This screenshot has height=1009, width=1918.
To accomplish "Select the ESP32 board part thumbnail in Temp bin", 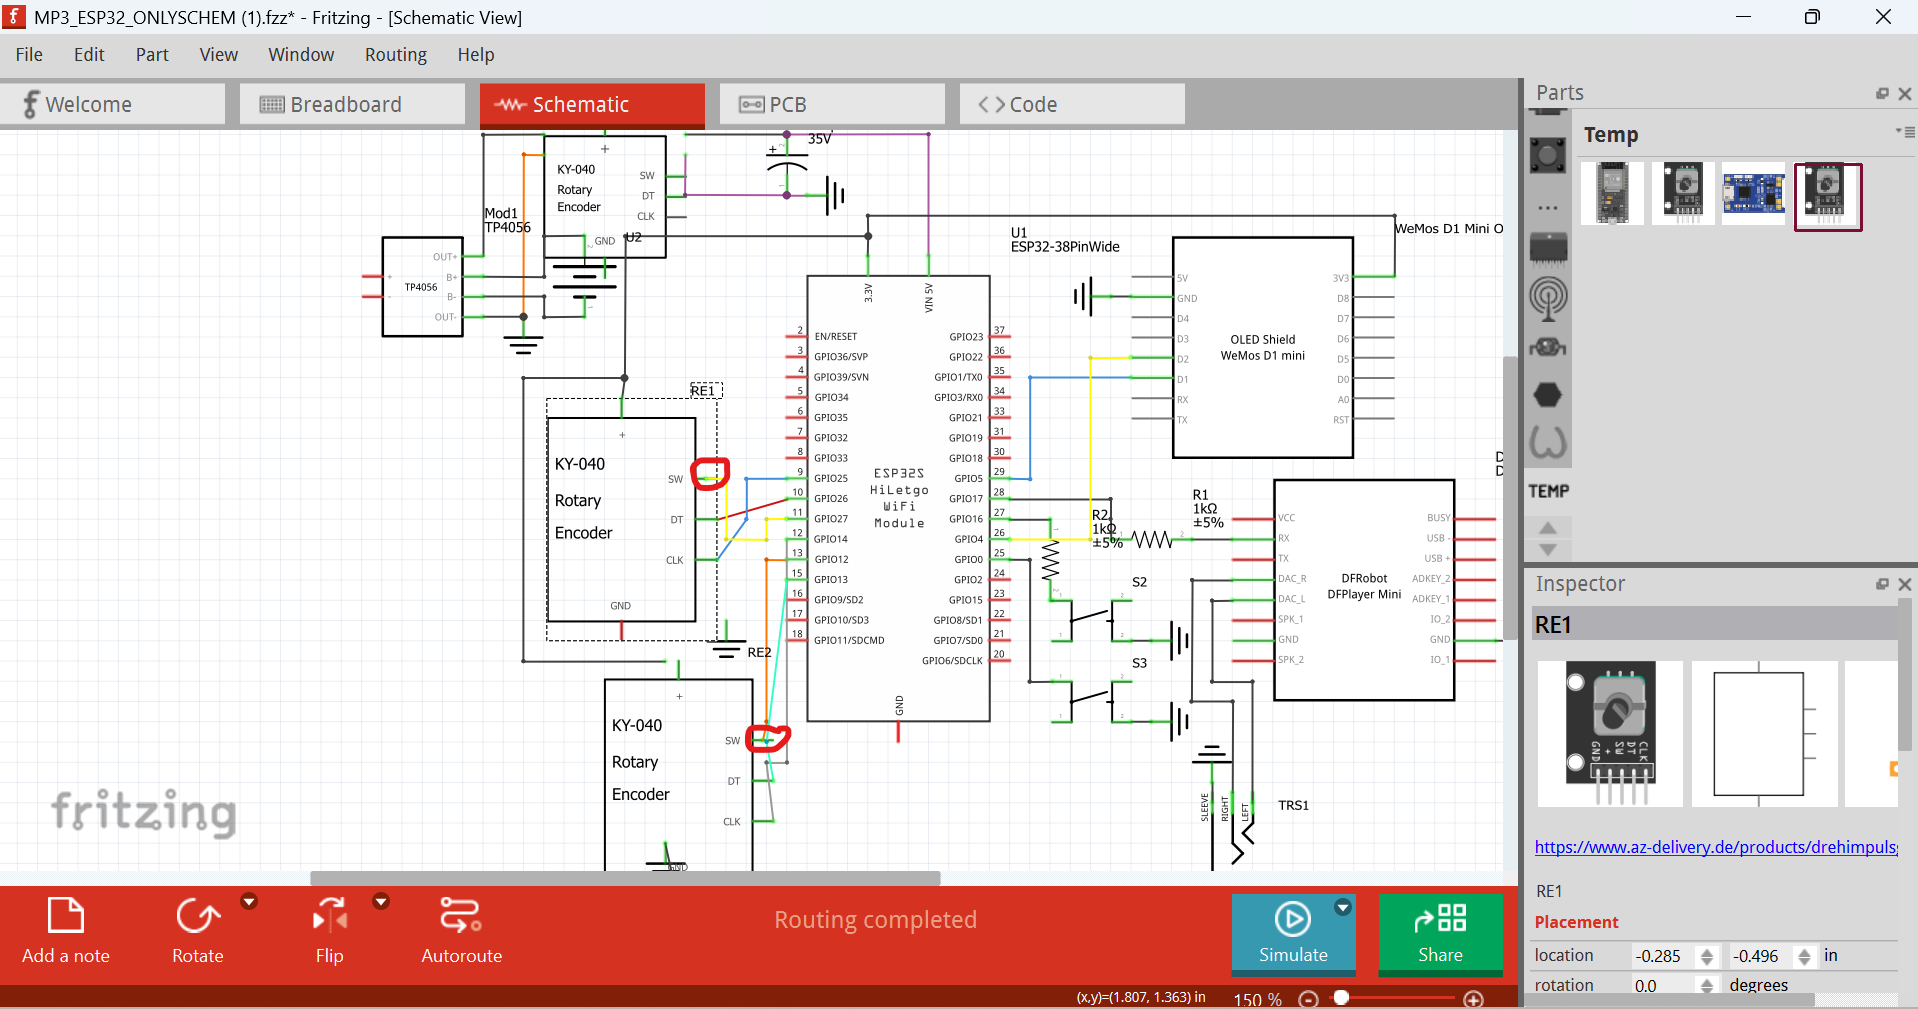I will click(1613, 194).
